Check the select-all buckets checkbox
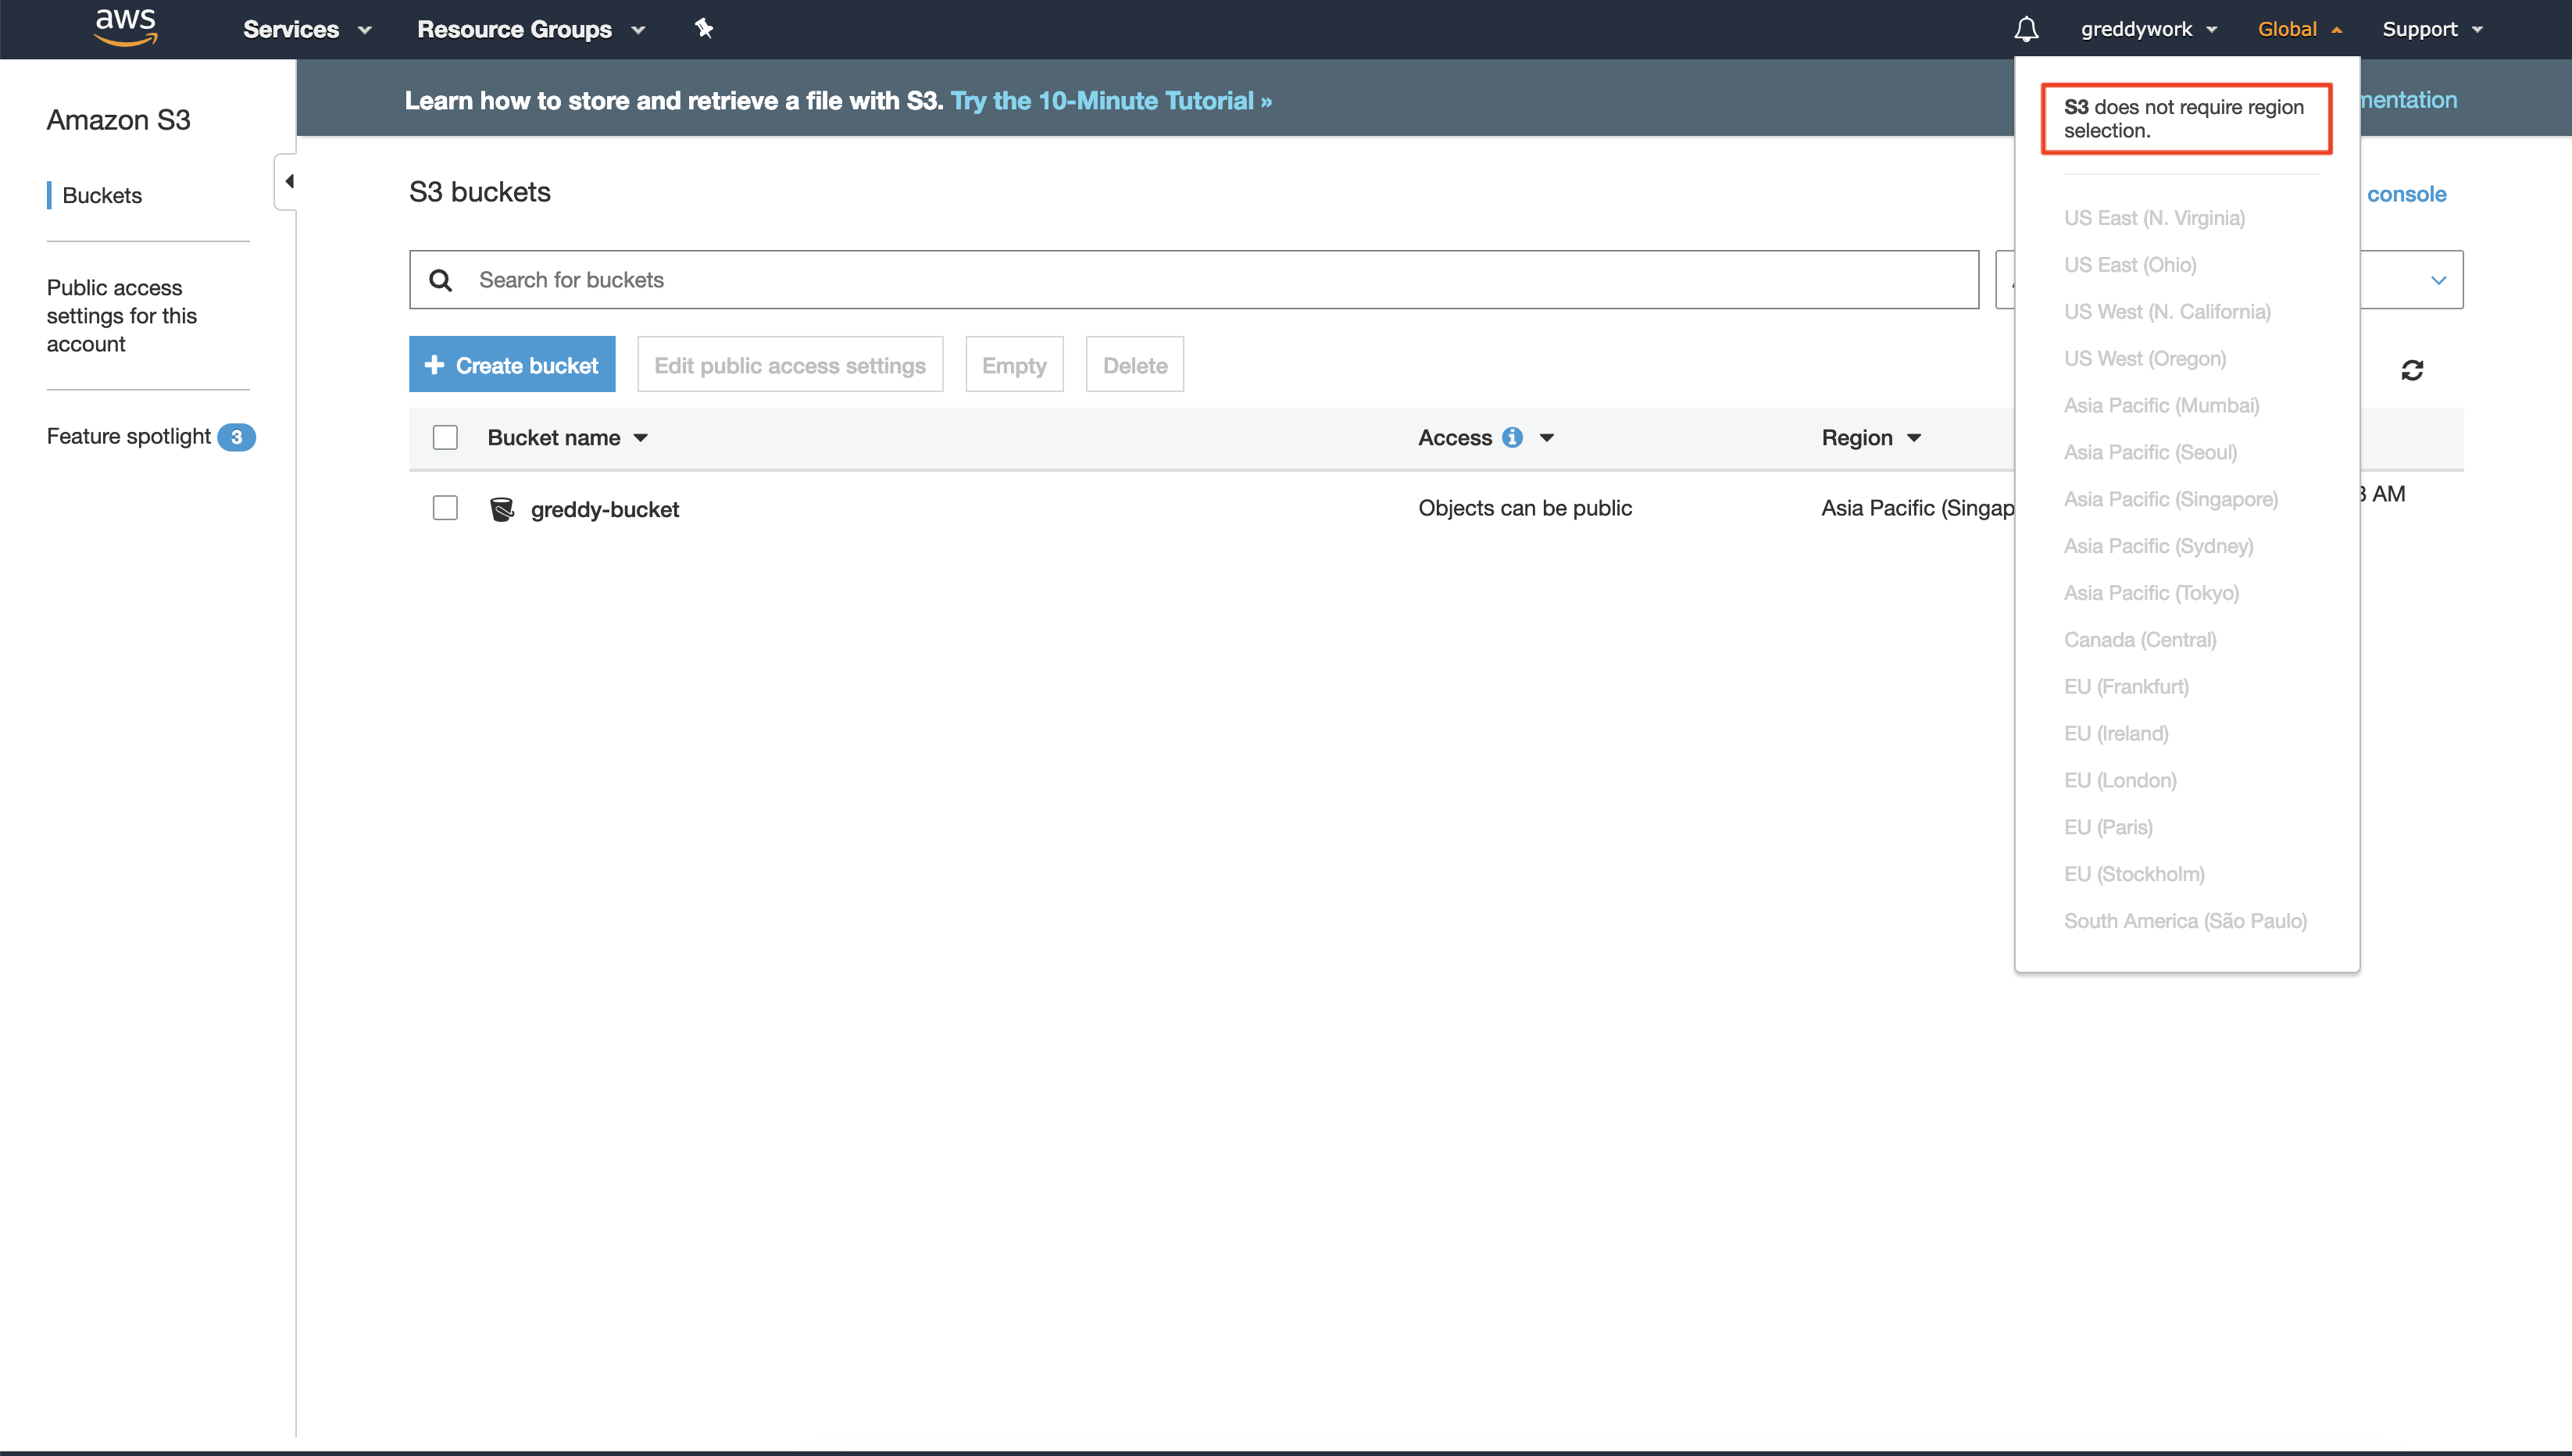The width and height of the screenshot is (2572, 1456). coord(445,437)
